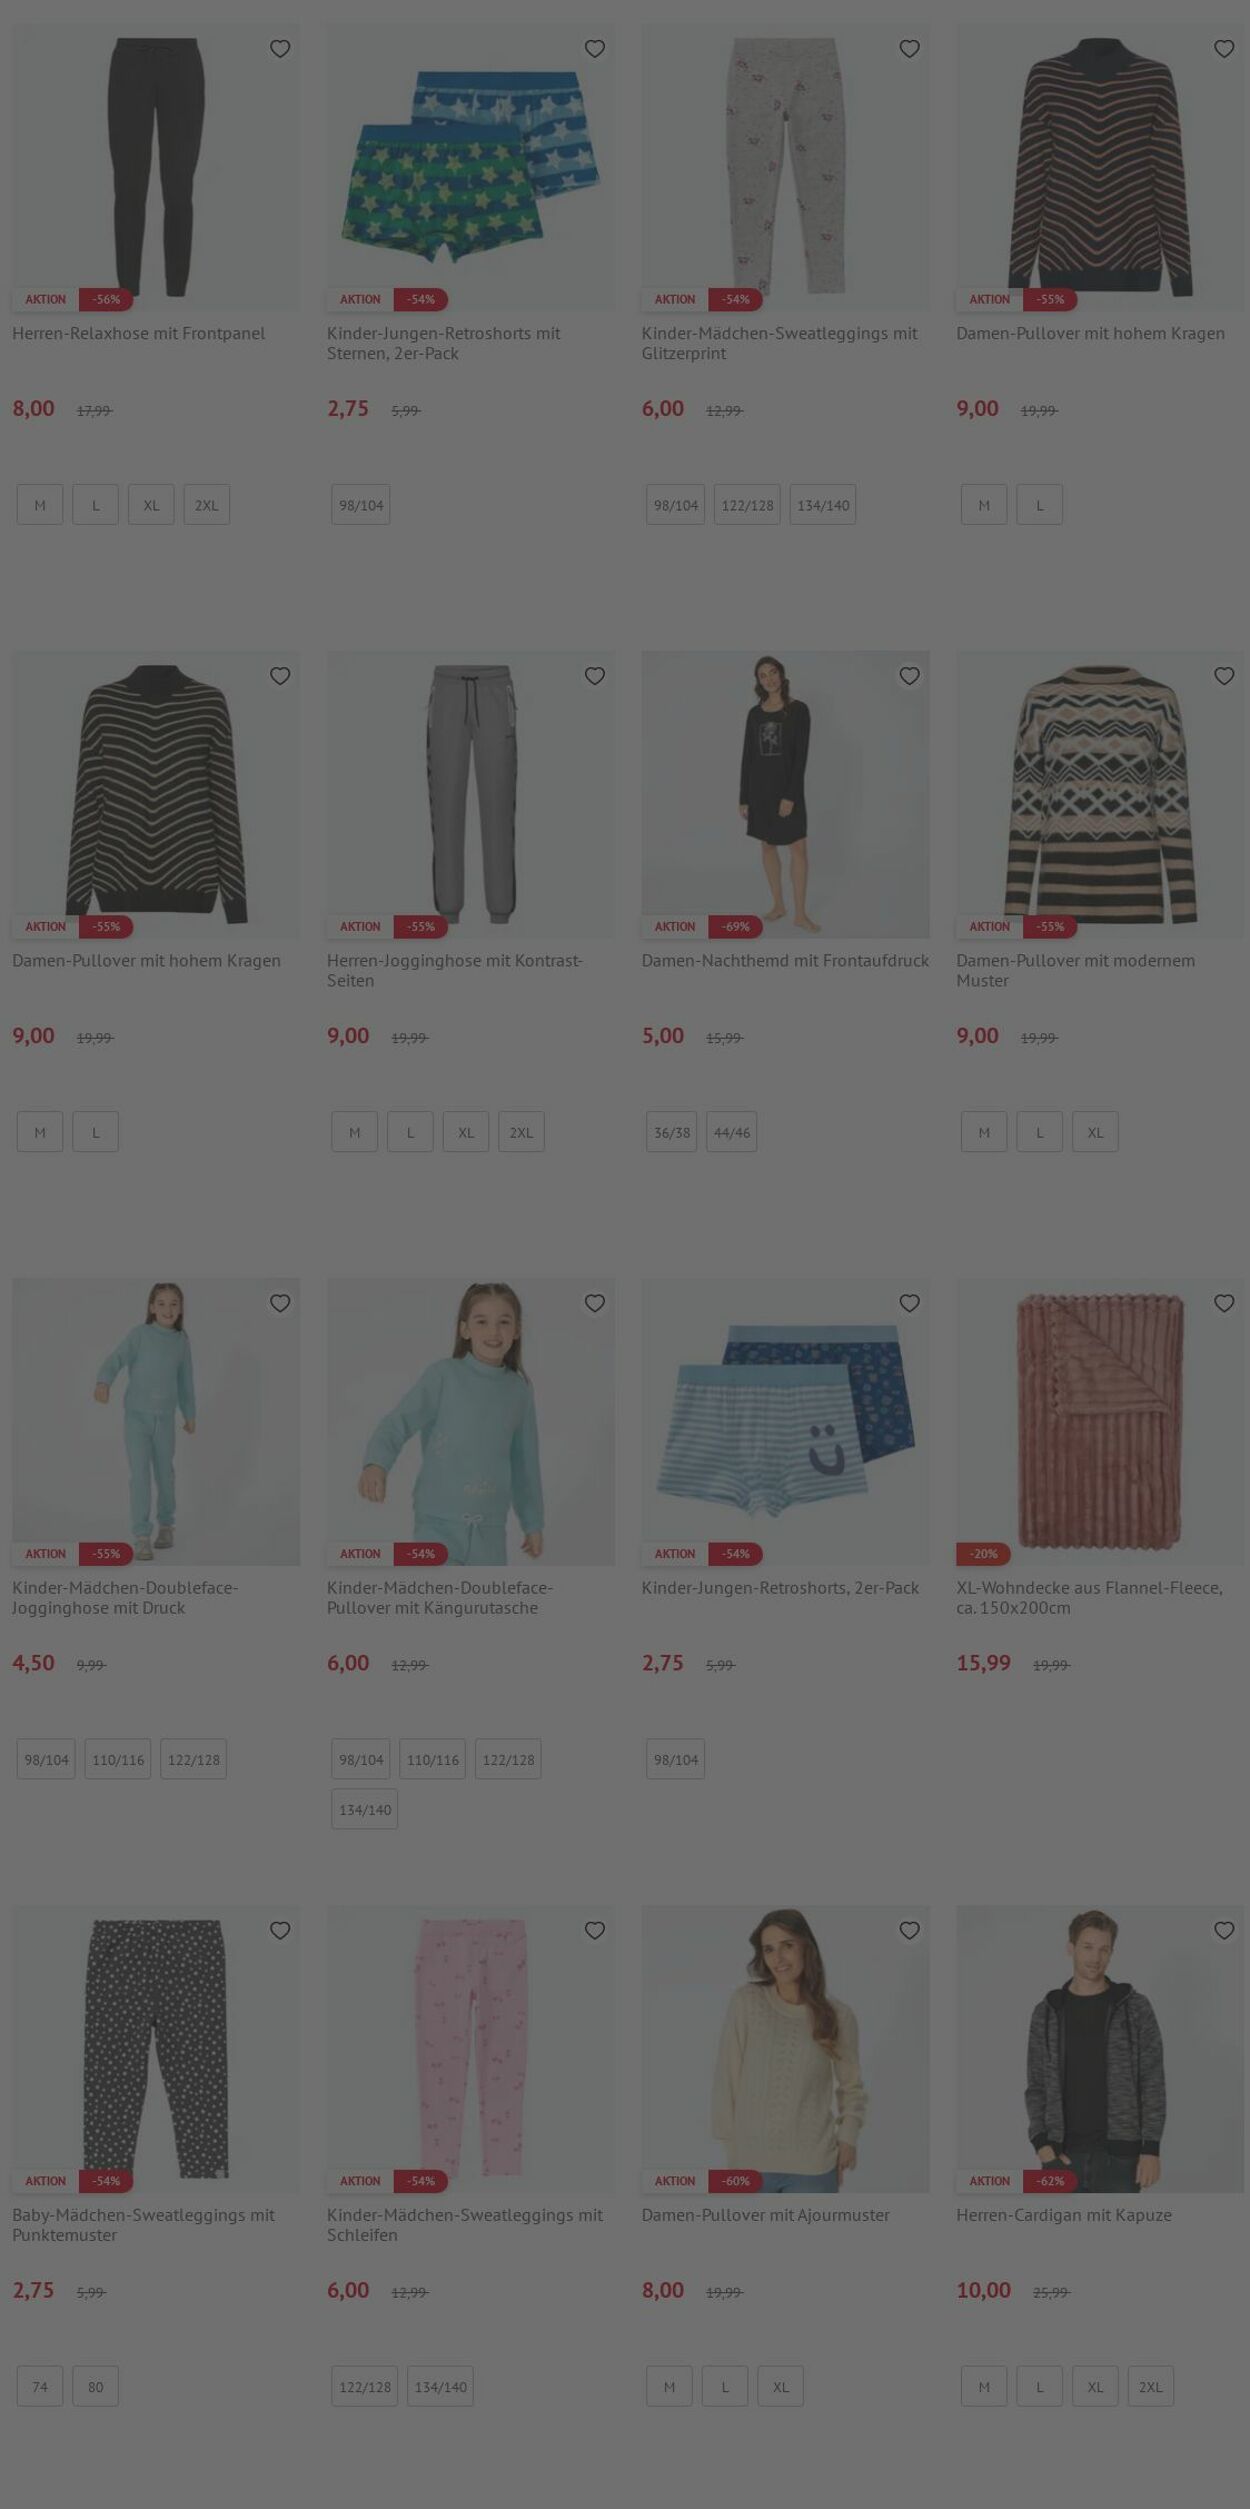
Task: Favorite the Damen-Pullover mit Ajourmuster via its heart icon
Action: point(909,1930)
